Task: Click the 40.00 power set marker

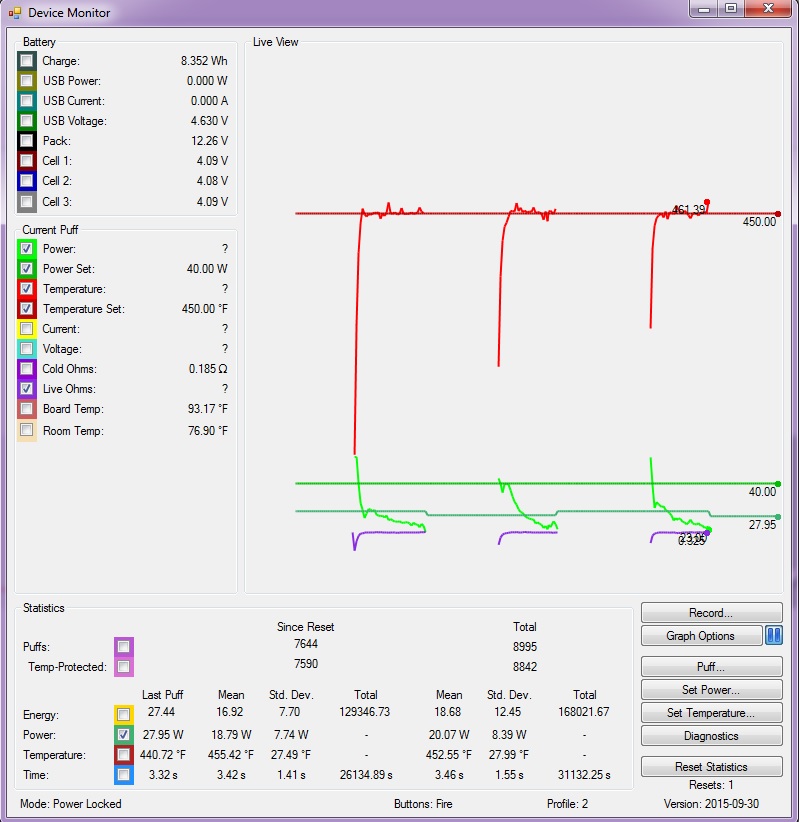Action: pyautogui.click(x=778, y=484)
